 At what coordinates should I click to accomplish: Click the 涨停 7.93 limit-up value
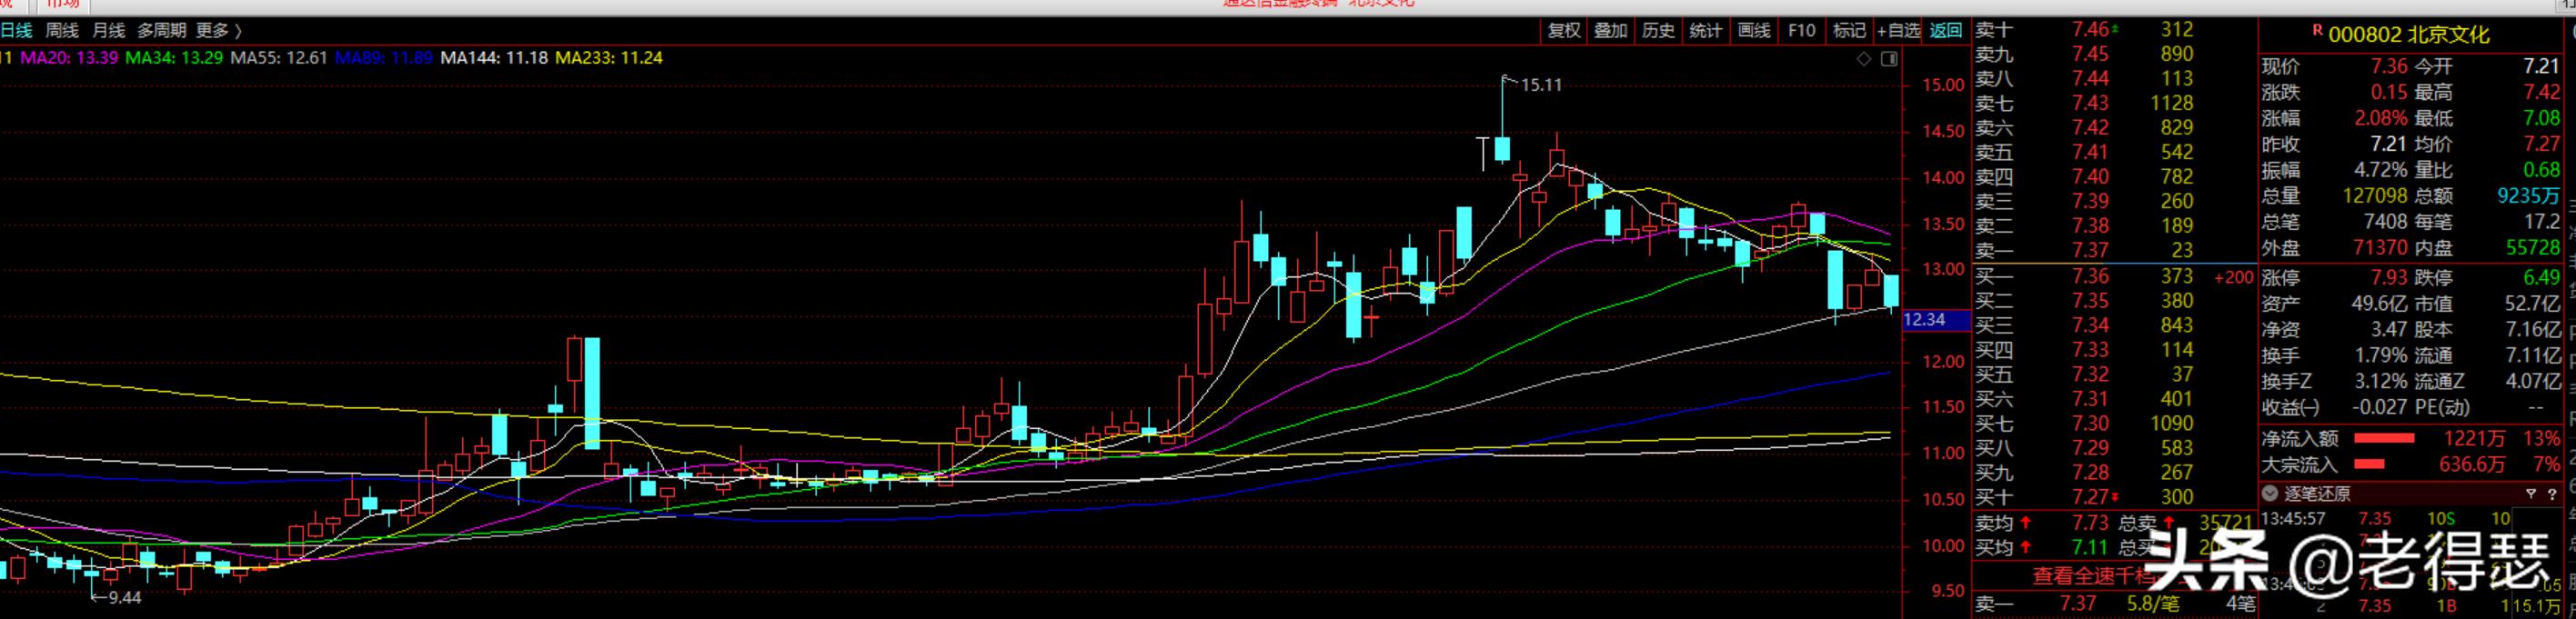click(x=2389, y=277)
